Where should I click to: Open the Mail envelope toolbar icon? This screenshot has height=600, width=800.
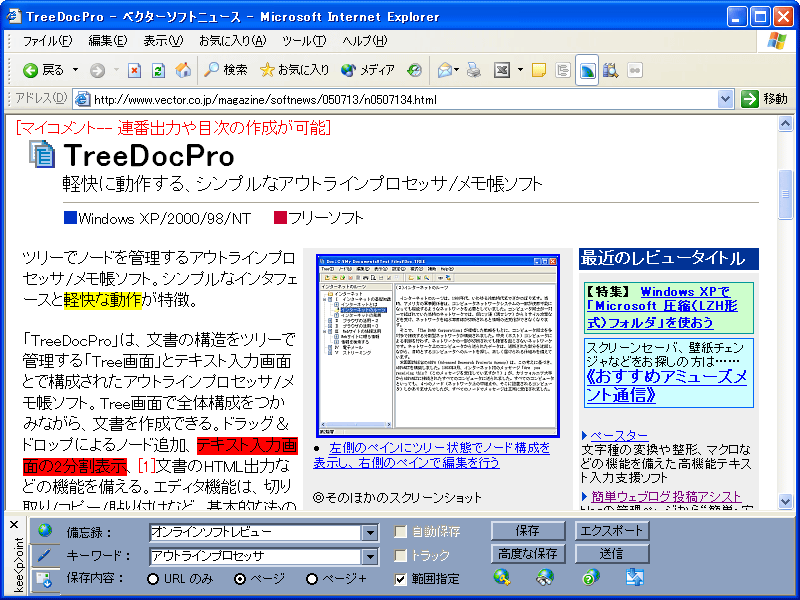[445, 70]
